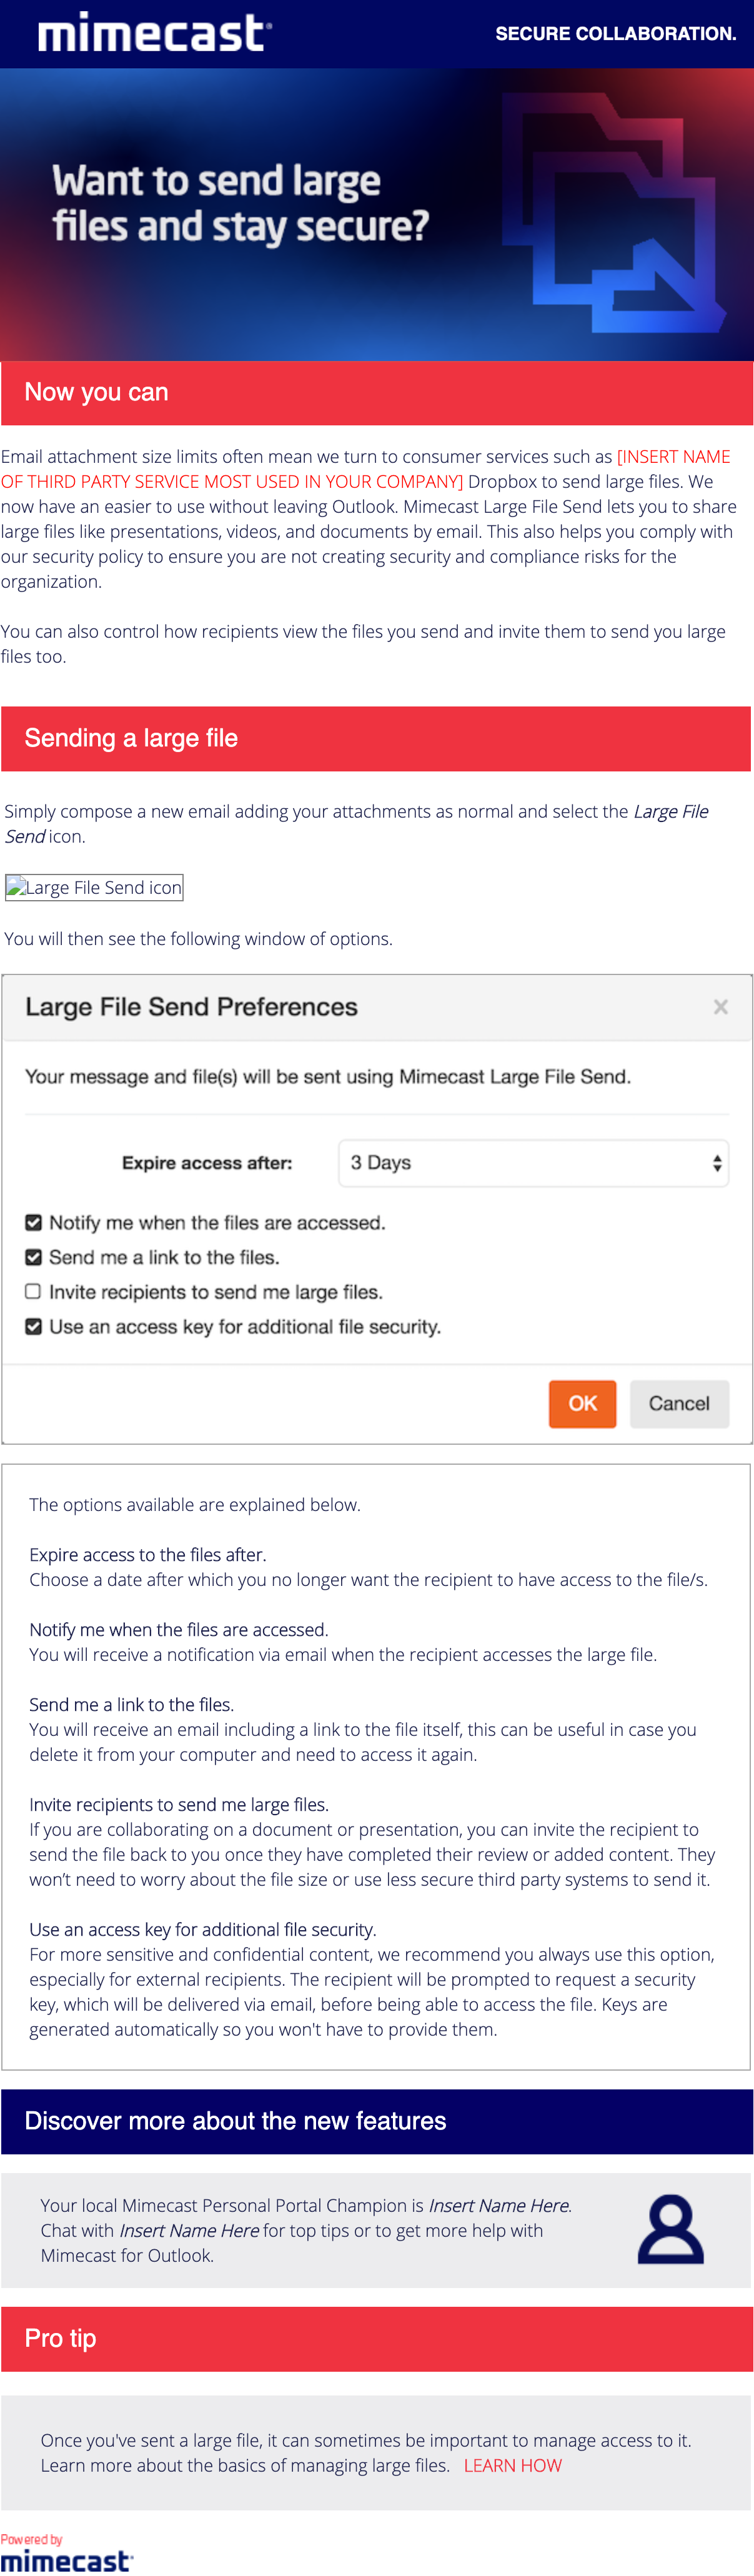
Task: Check Invite recipients to send me large files
Action: (x=33, y=1291)
